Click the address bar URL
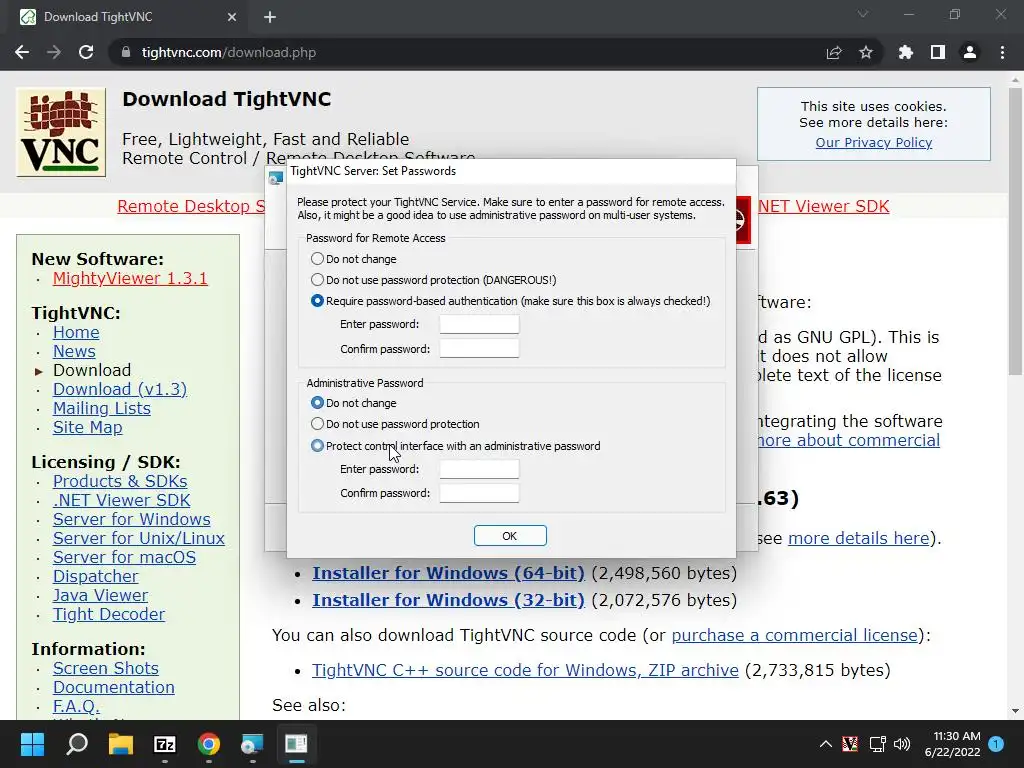 tap(229, 52)
